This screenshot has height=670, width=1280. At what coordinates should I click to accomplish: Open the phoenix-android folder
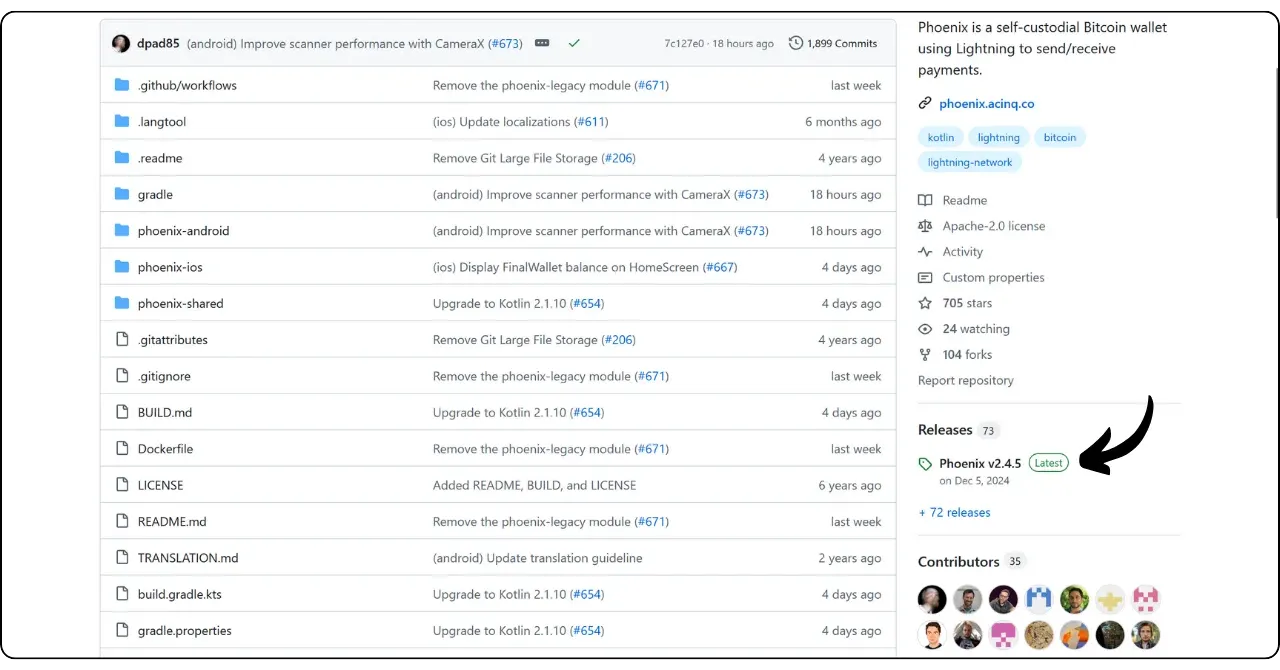click(183, 231)
